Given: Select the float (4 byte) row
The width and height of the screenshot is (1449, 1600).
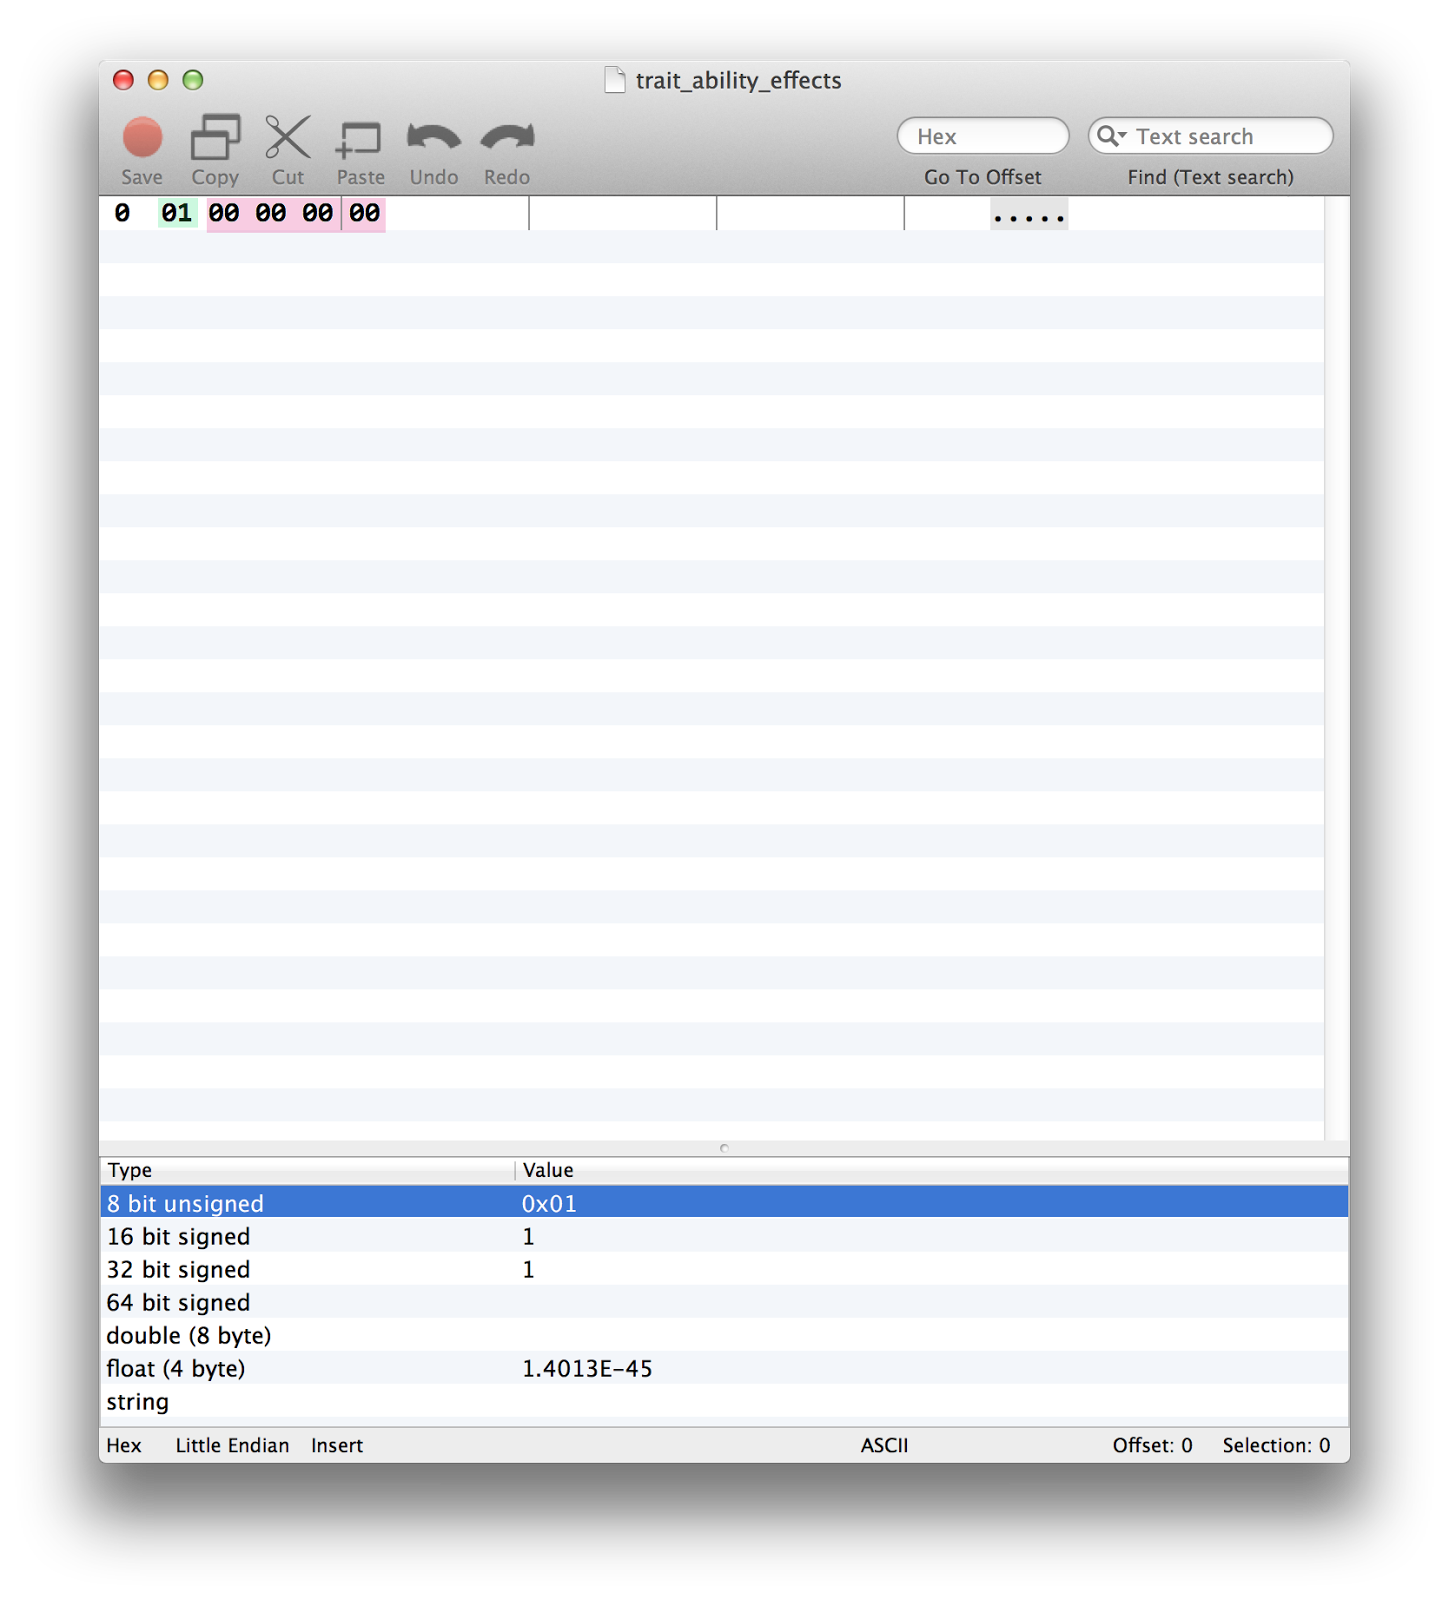Looking at the screenshot, I should click(724, 1368).
